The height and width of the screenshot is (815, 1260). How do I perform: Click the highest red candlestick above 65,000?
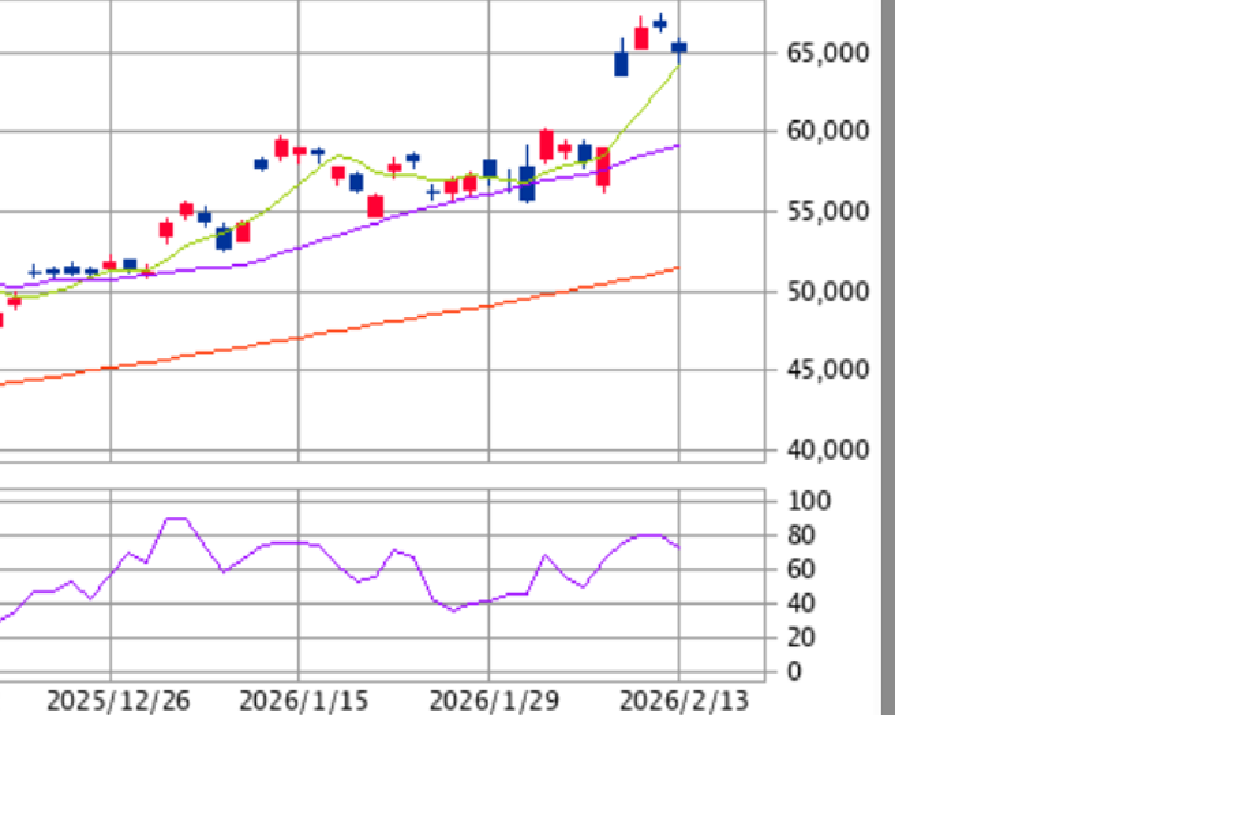click(x=641, y=38)
